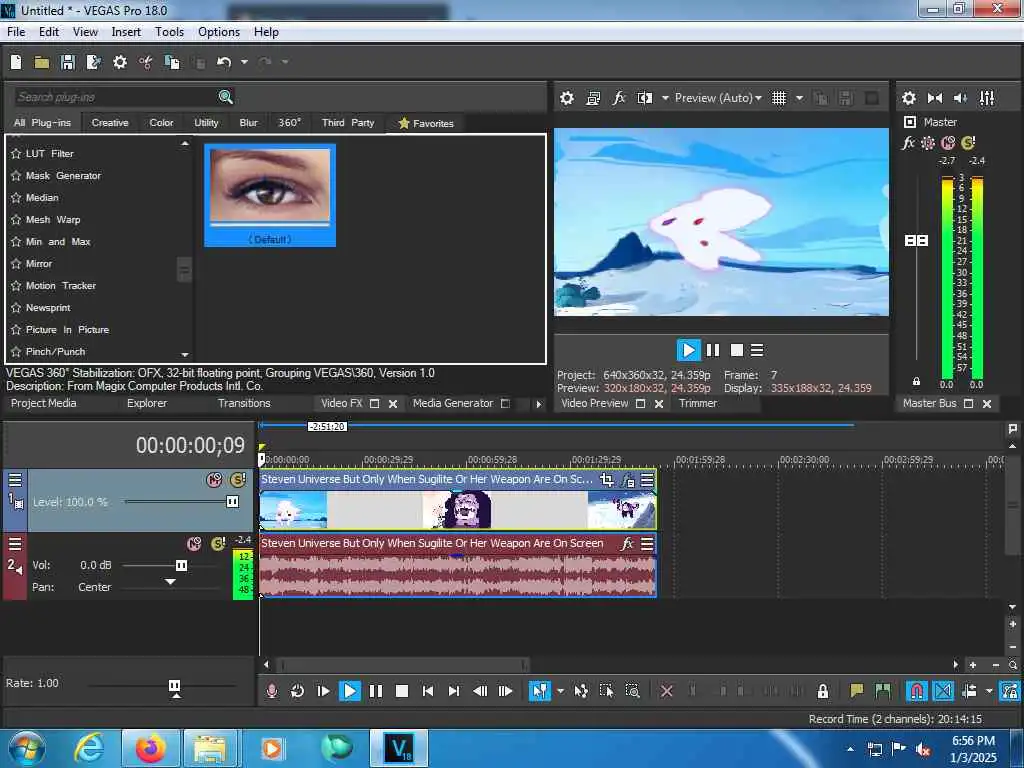Open the Insert menu
Image resolution: width=1024 pixels, height=768 pixels.
tap(126, 31)
